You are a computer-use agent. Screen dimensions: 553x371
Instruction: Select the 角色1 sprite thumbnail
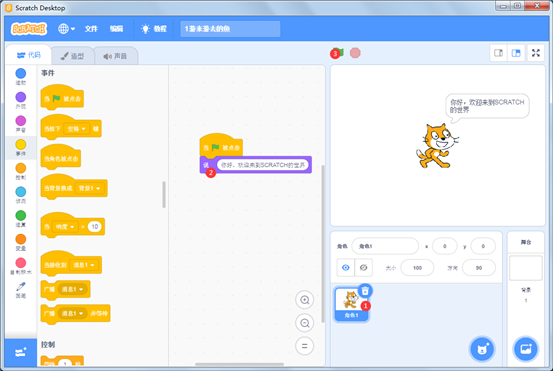351,304
